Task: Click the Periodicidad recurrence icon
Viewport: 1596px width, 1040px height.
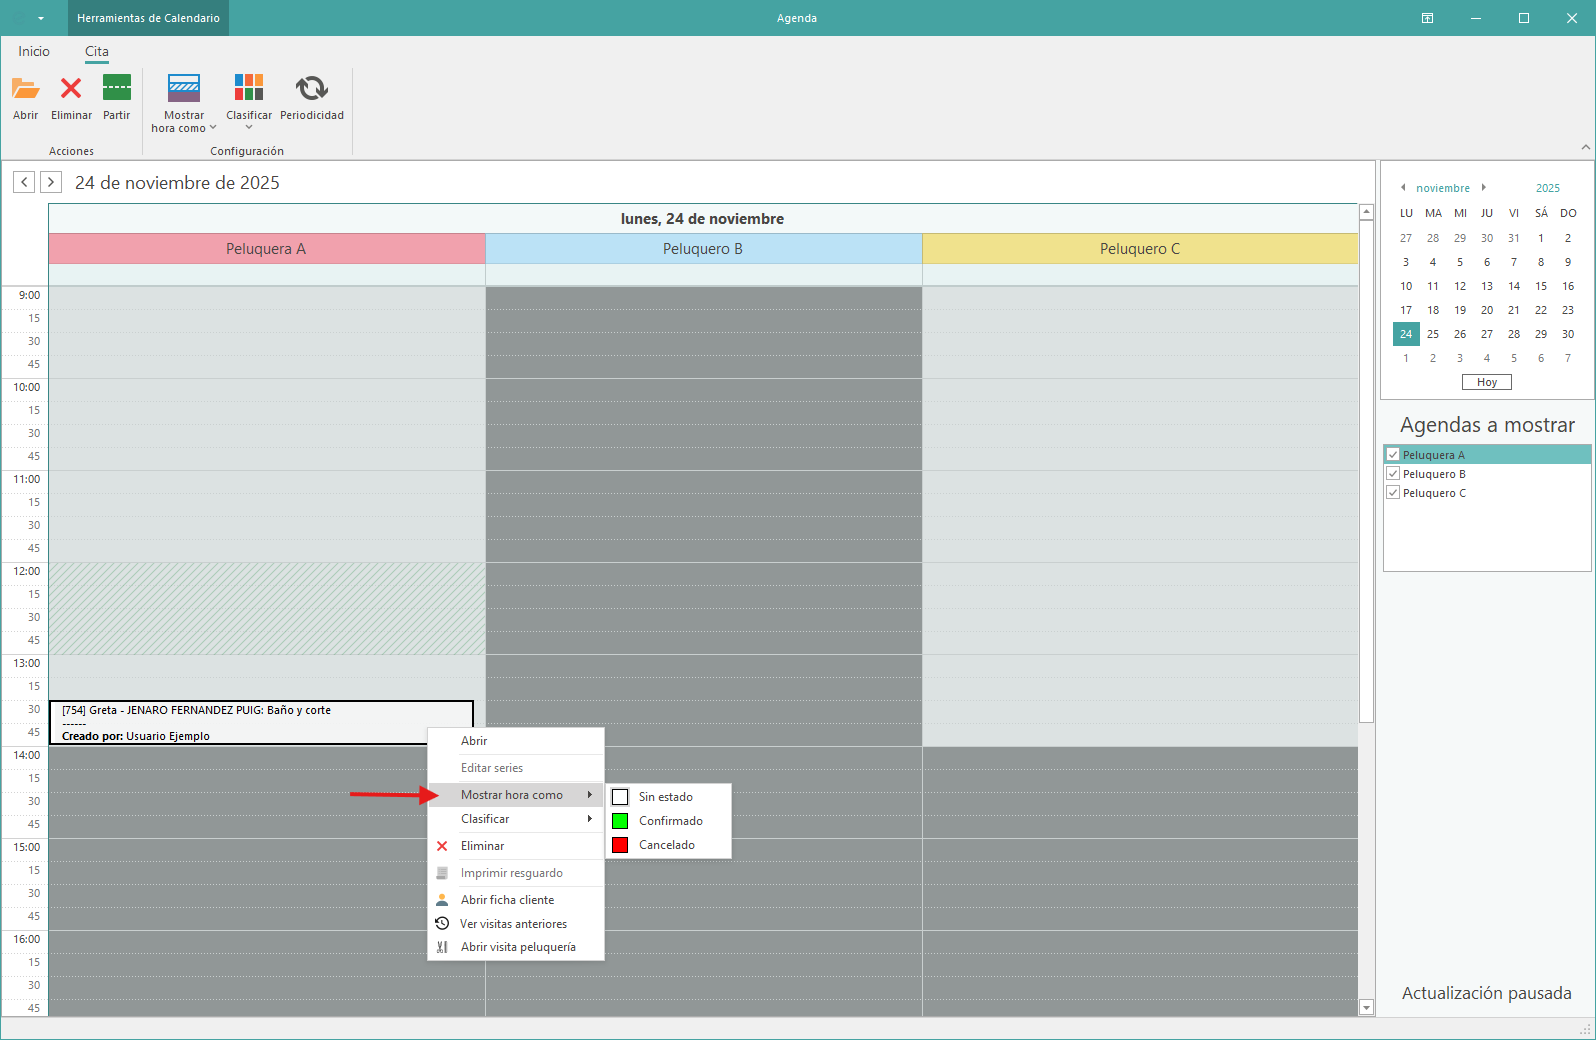Action: (x=311, y=89)
